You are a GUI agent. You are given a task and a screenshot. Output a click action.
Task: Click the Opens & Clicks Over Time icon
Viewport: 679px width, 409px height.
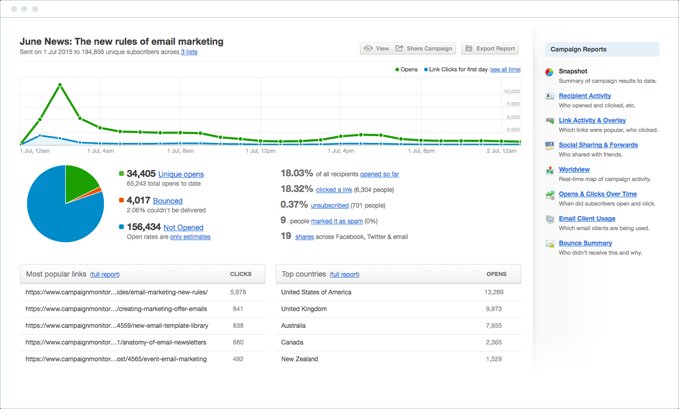point(550,194)
